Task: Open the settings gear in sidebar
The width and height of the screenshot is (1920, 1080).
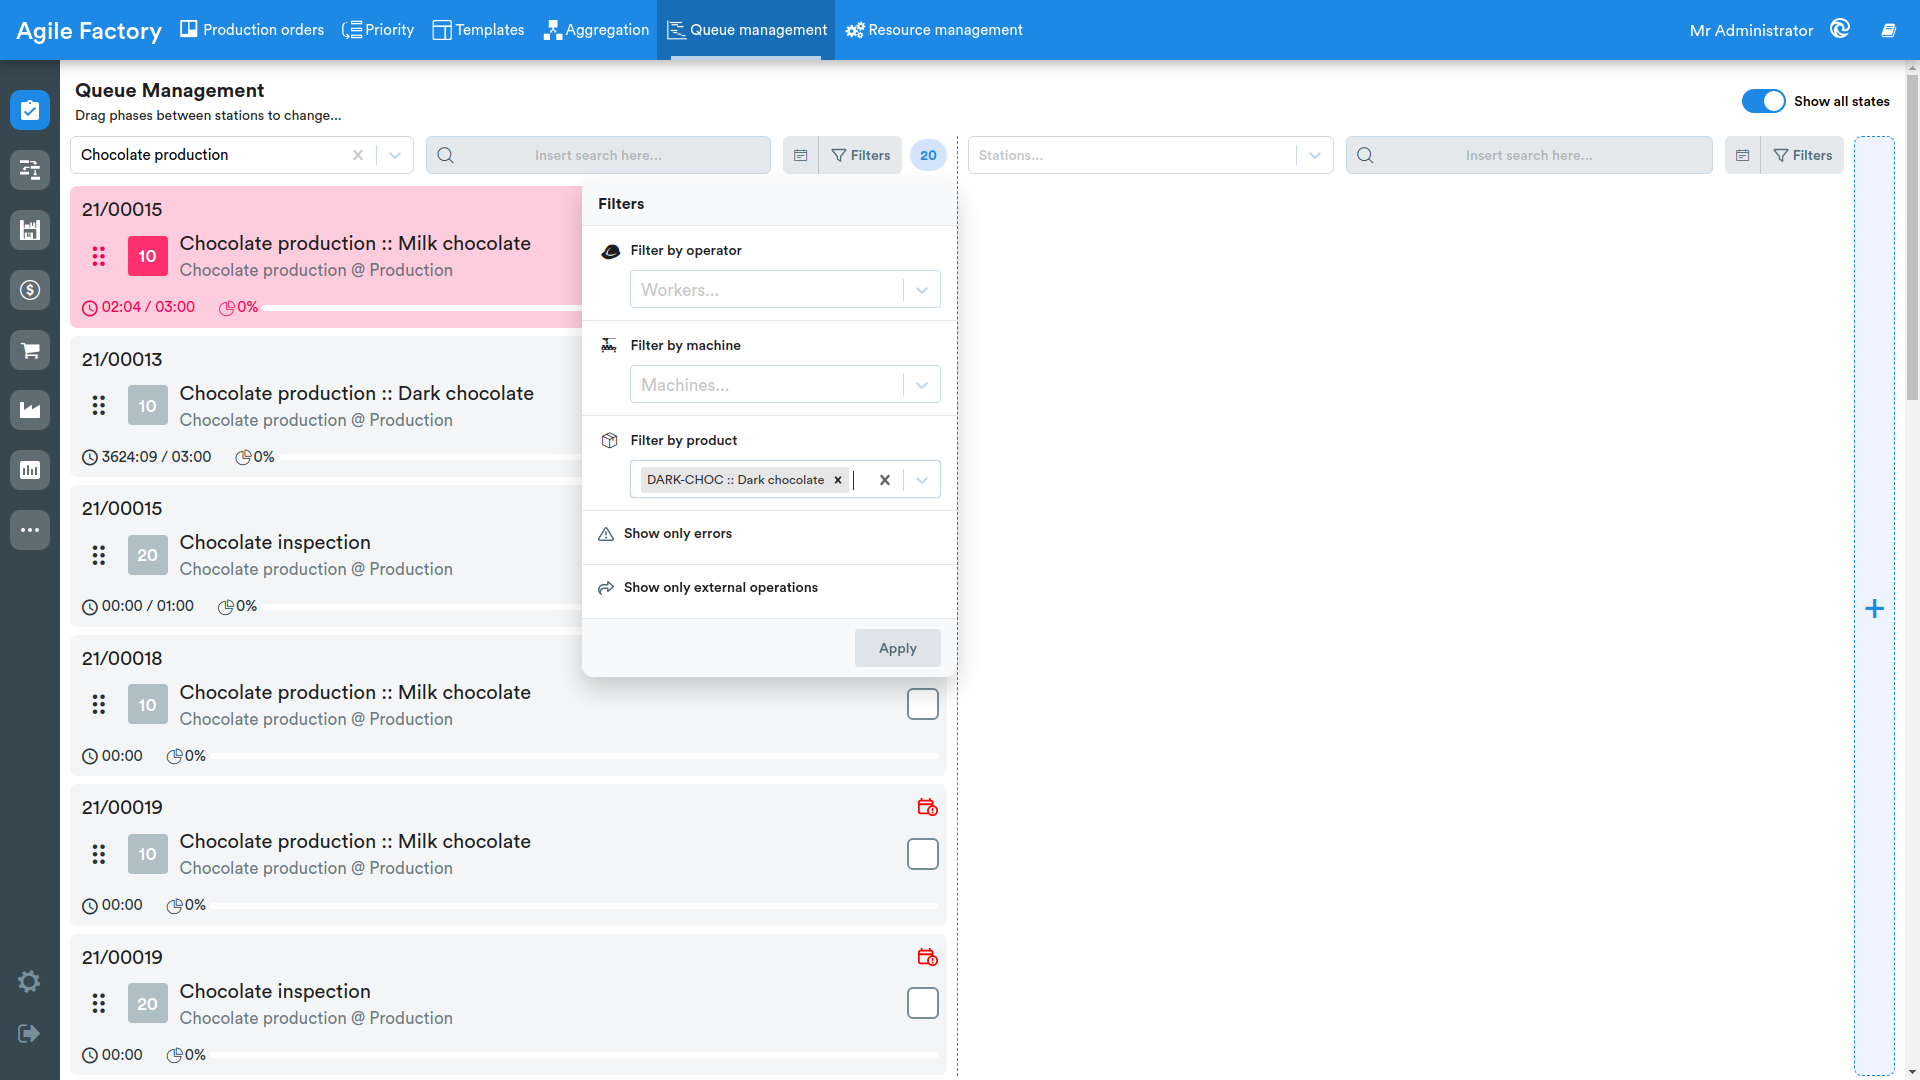Action: coord(29,981)
